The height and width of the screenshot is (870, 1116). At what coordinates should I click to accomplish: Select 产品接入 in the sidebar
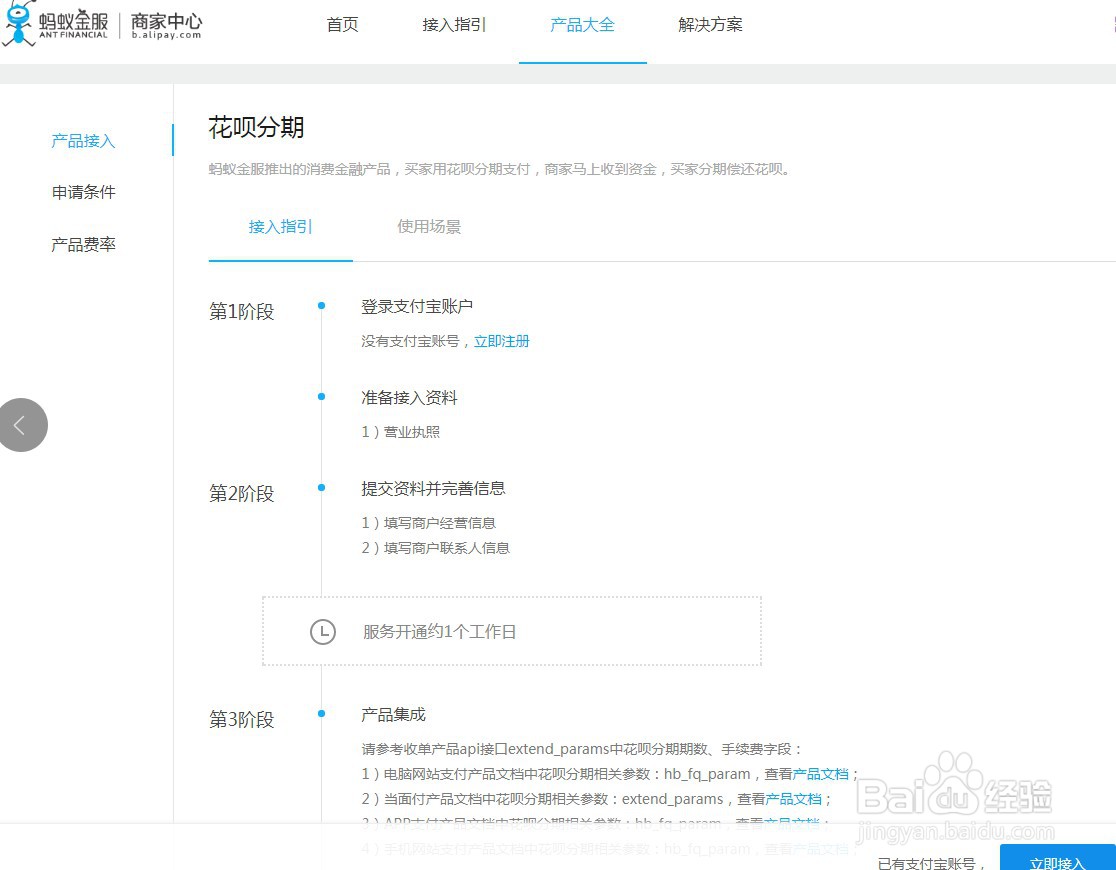[83, 141]
